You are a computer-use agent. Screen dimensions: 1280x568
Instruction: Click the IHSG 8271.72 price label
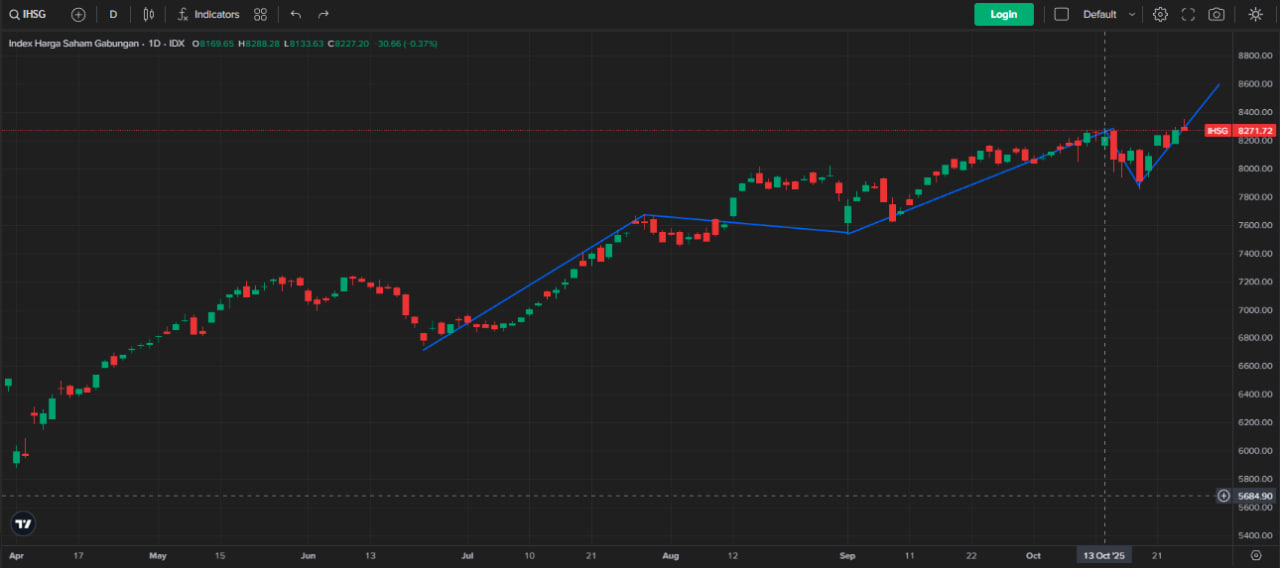point(1240,131)
